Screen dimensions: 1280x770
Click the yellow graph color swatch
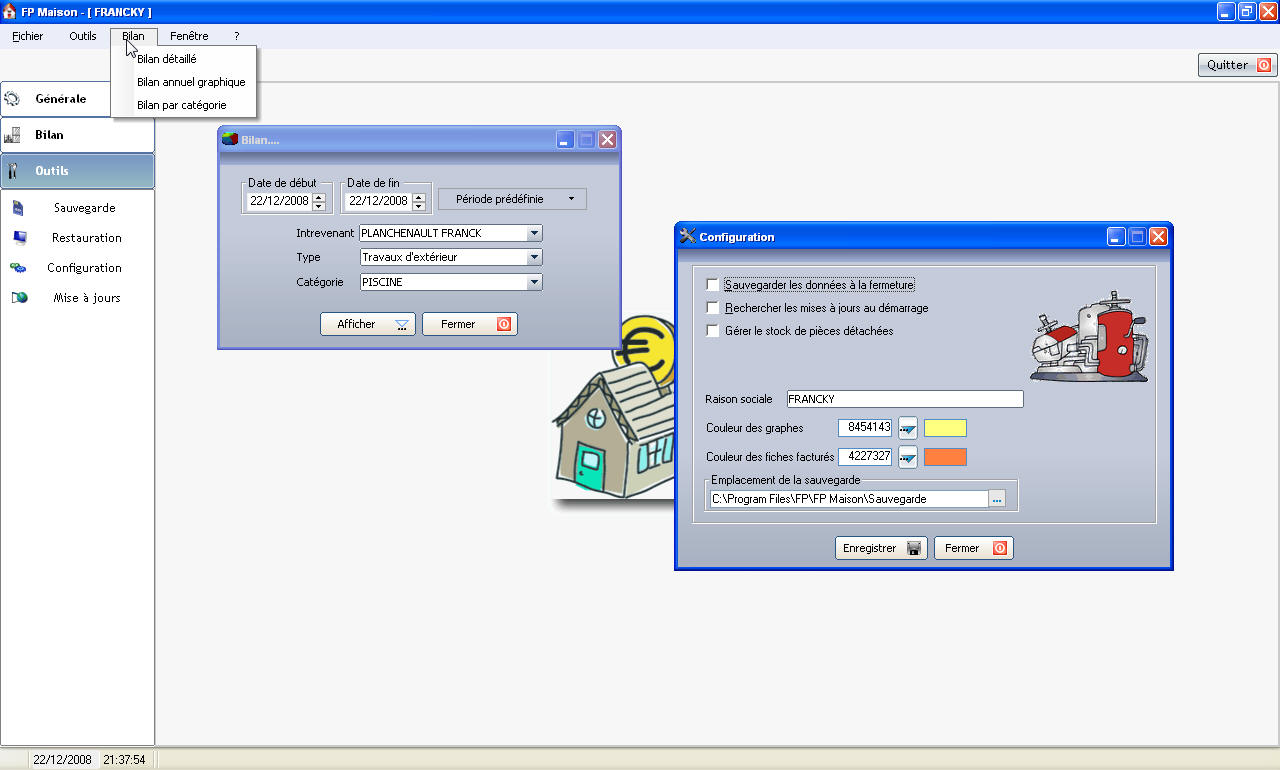(945, 428)
